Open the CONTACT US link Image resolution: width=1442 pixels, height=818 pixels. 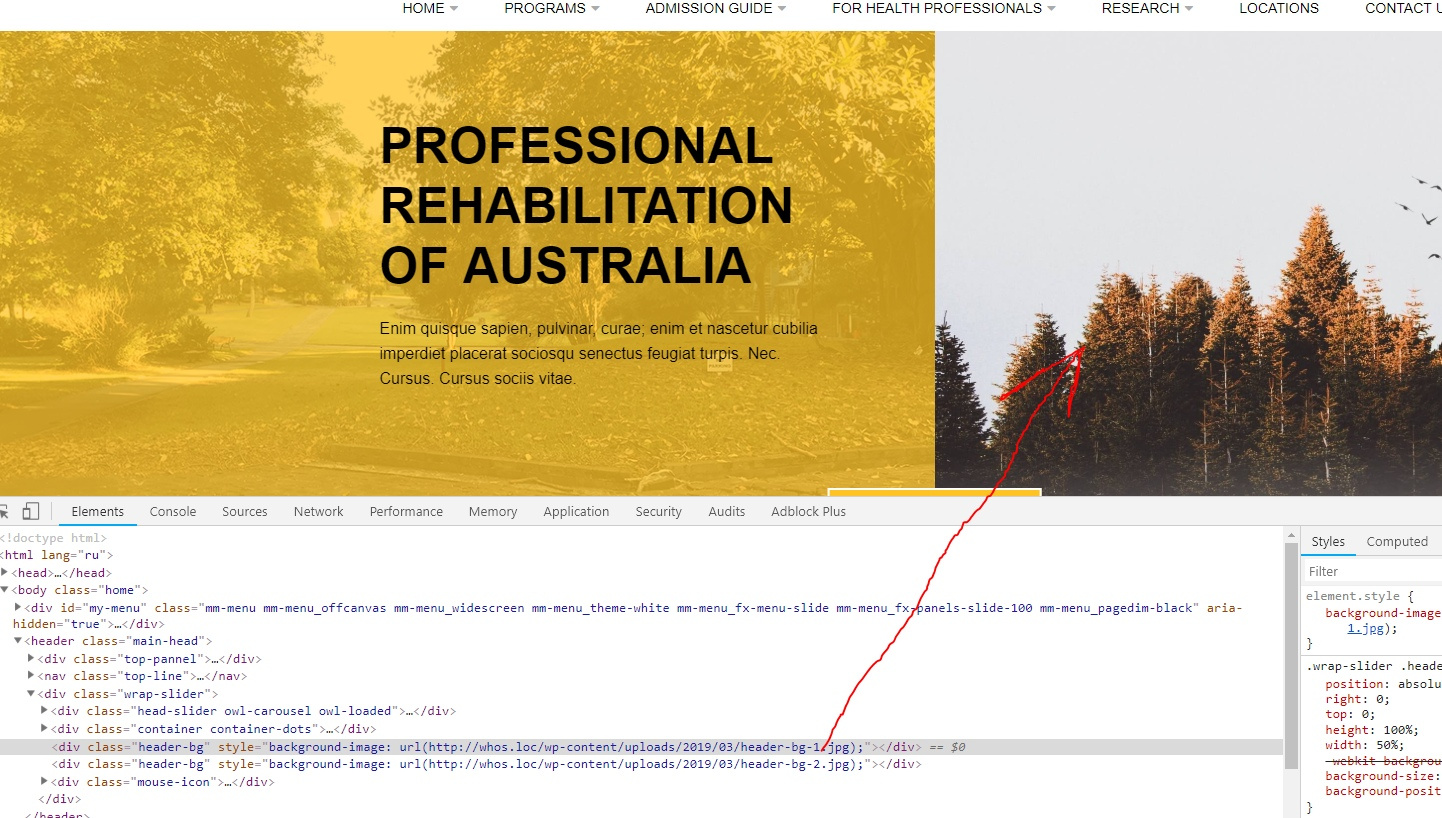1403,8
